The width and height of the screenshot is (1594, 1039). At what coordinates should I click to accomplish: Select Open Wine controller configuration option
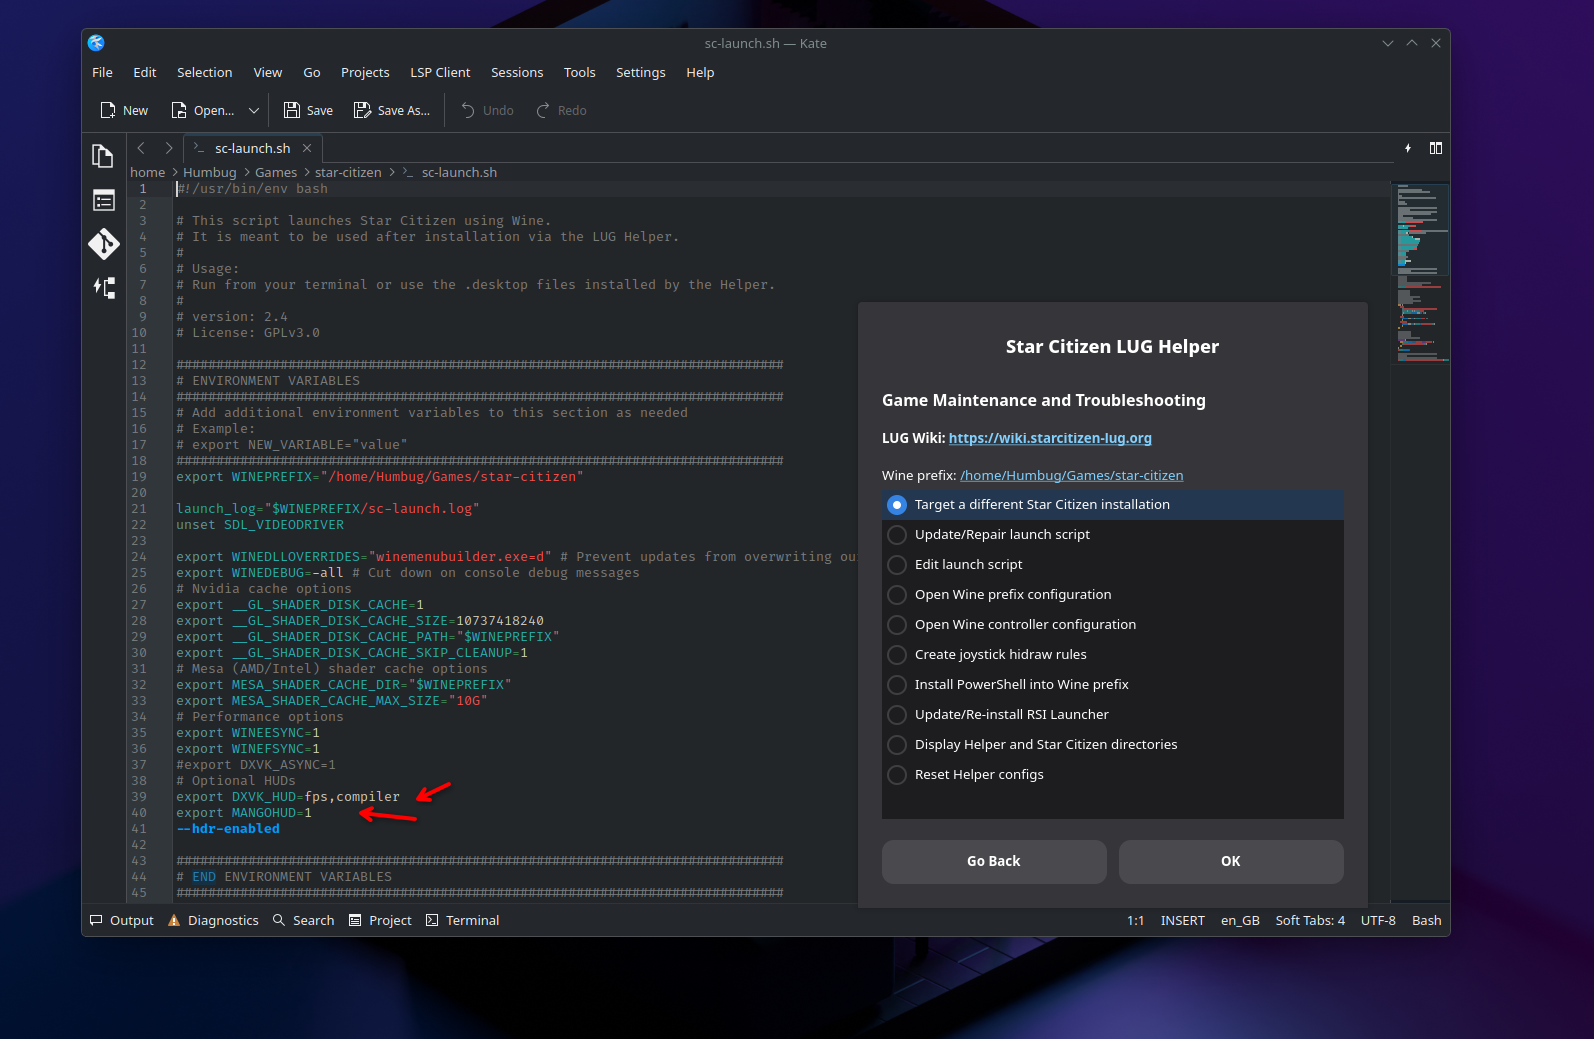pos(1113,625)
